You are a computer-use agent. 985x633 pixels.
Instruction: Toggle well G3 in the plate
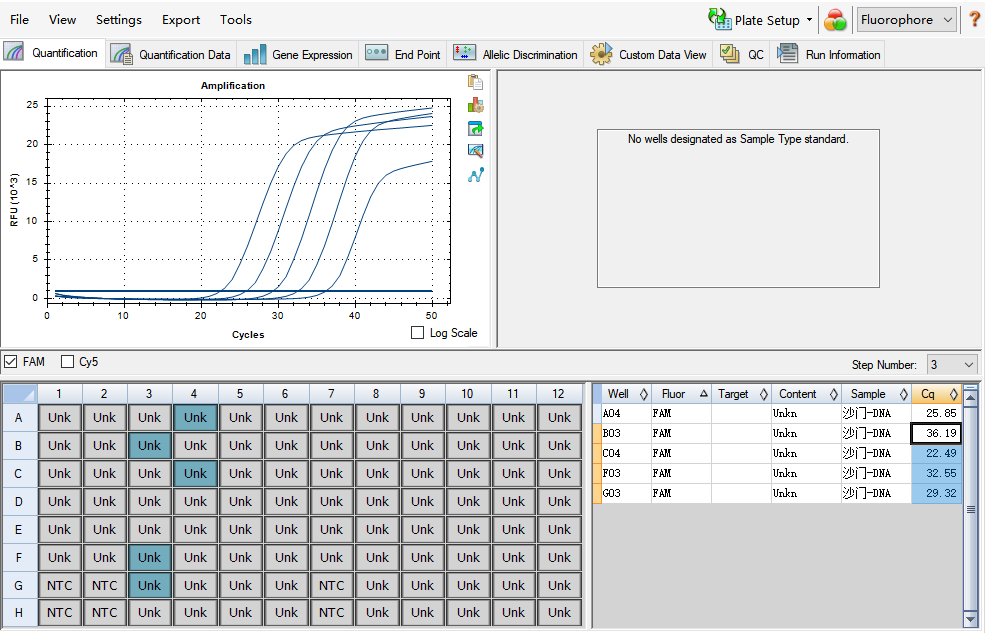click(x=150, y=585)
